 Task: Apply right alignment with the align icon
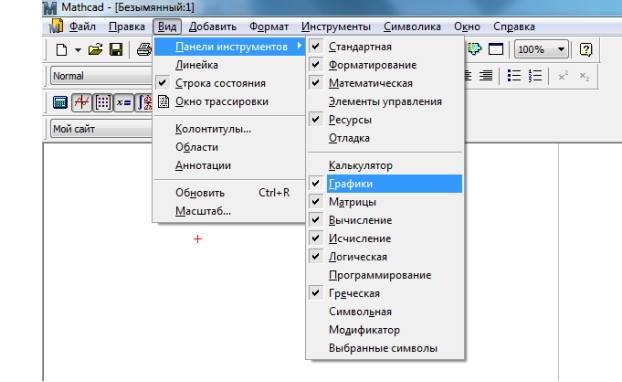tap(486, 75)
